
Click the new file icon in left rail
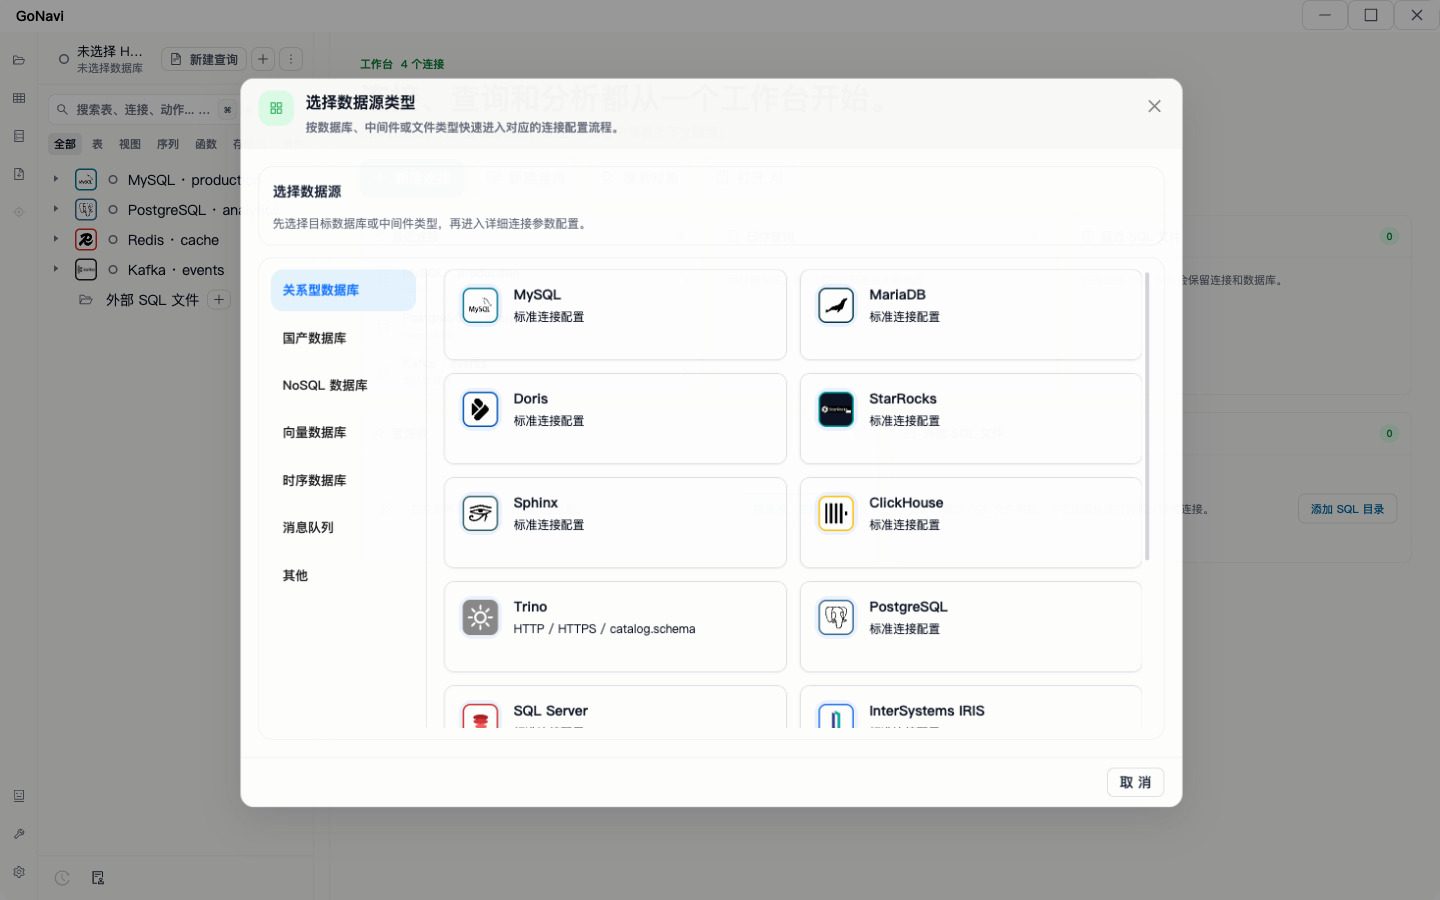[19, 174]
